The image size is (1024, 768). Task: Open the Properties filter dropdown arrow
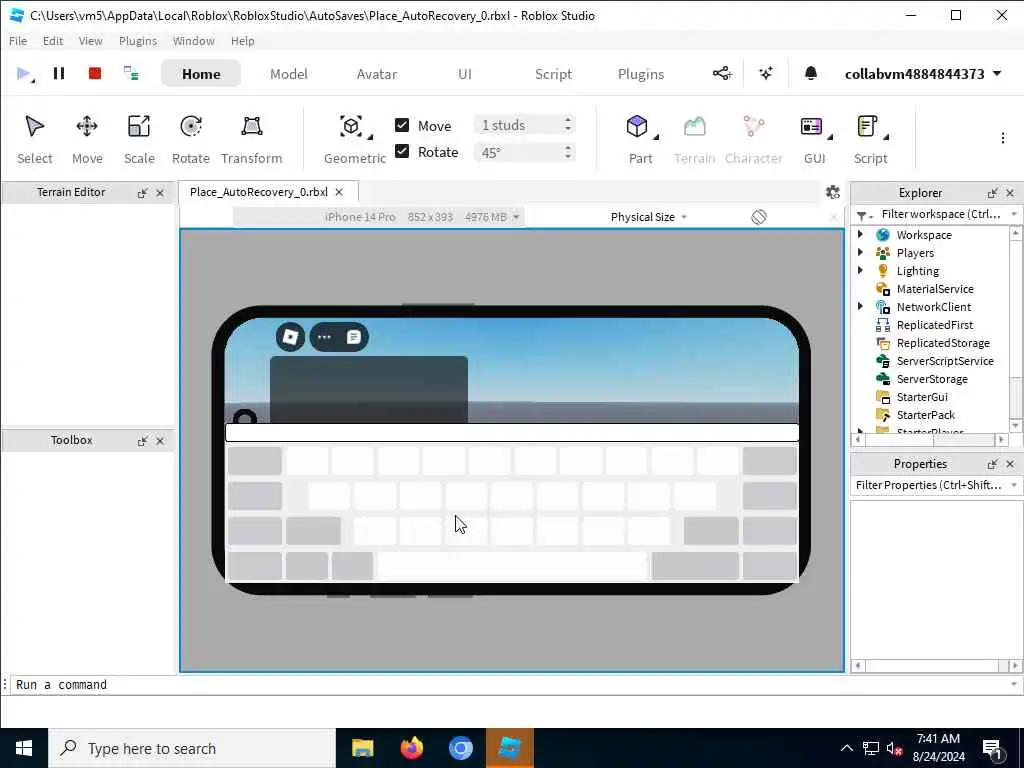1014,485
